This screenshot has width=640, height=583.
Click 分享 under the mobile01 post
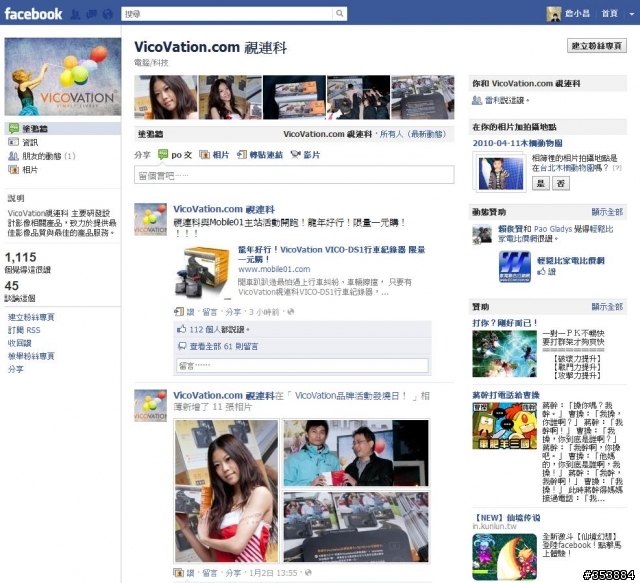click(x=233, y=312)
